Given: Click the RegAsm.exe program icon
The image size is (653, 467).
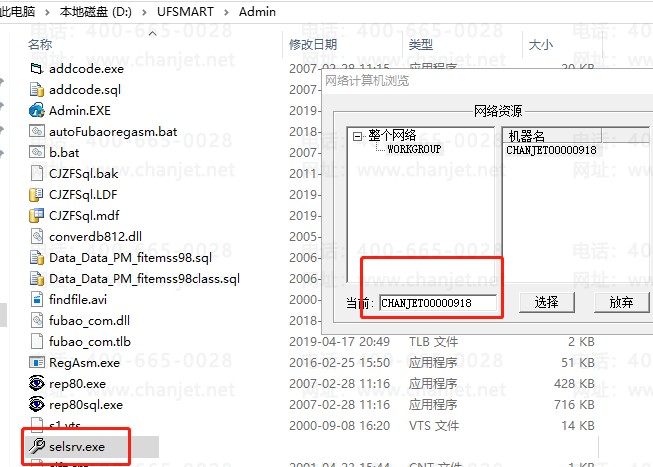Looking at the screenshot, I should [37, 362].
